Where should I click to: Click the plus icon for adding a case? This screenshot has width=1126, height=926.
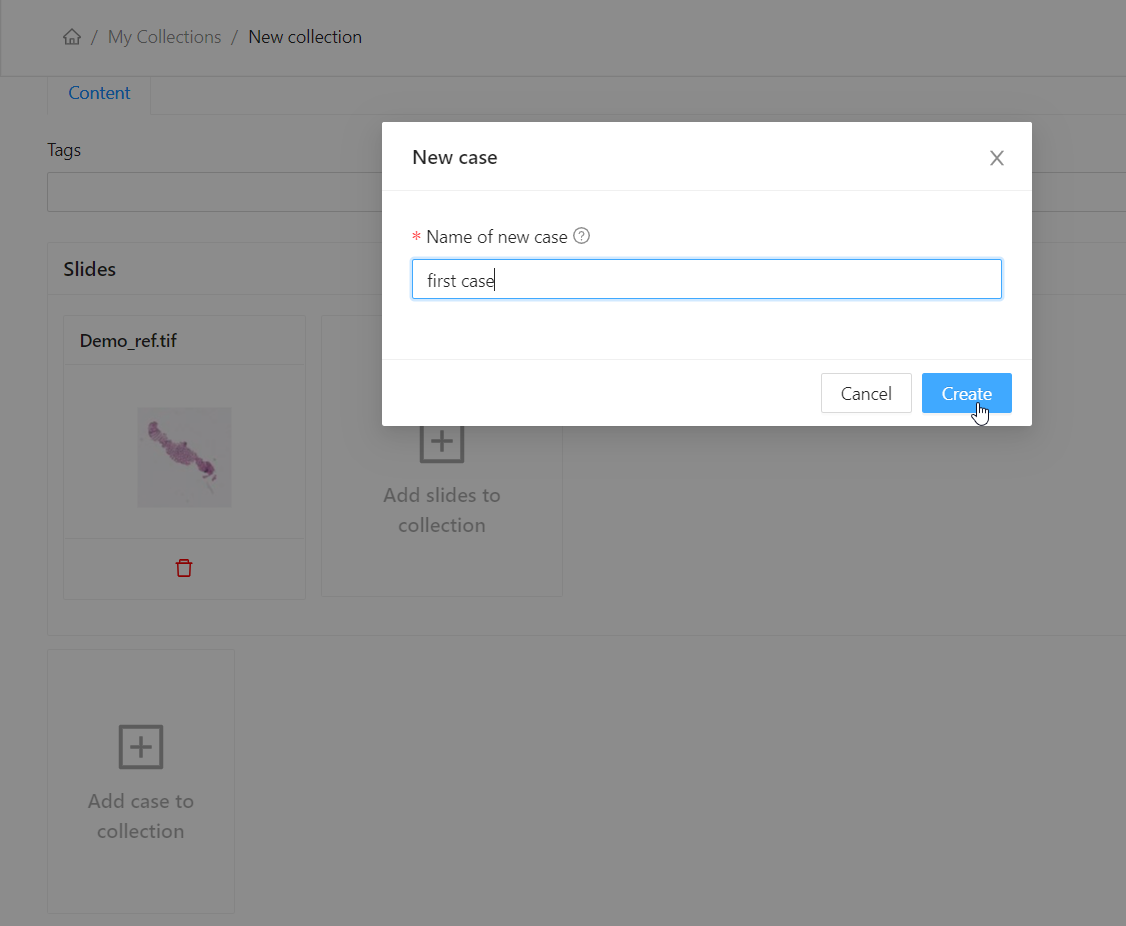(141, 747)
